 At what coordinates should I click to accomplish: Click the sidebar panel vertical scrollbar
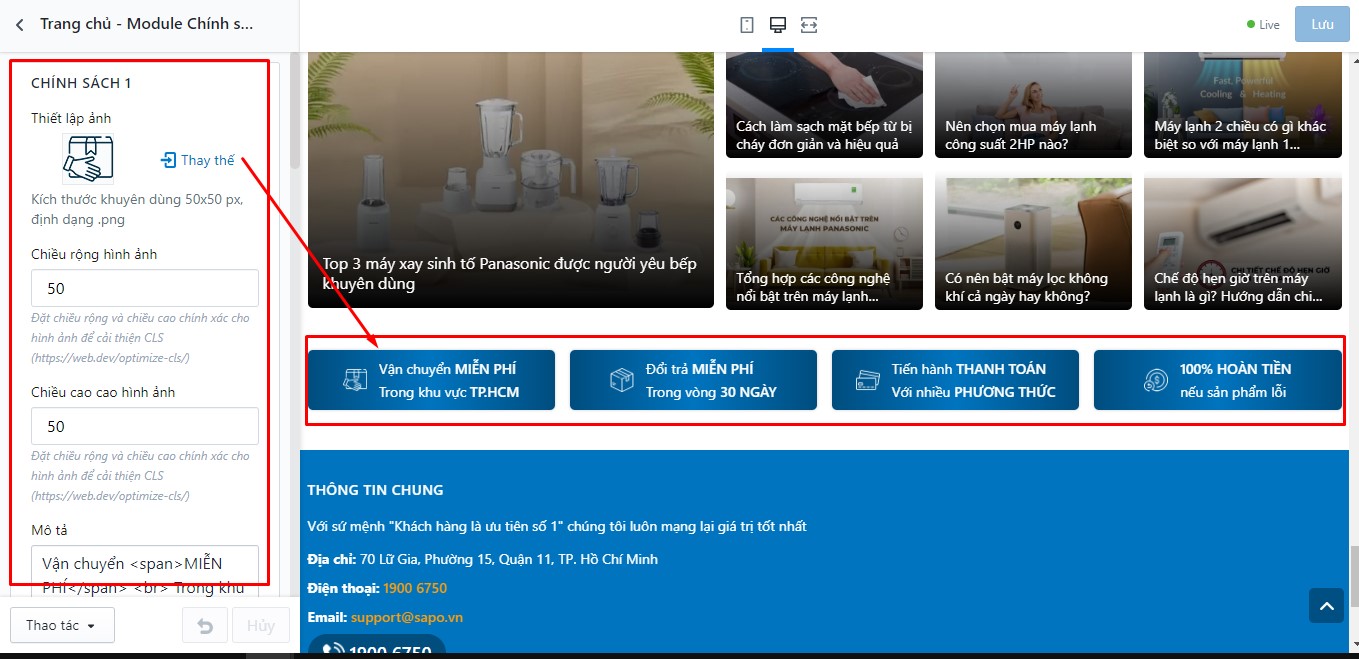tap(294, 113)
